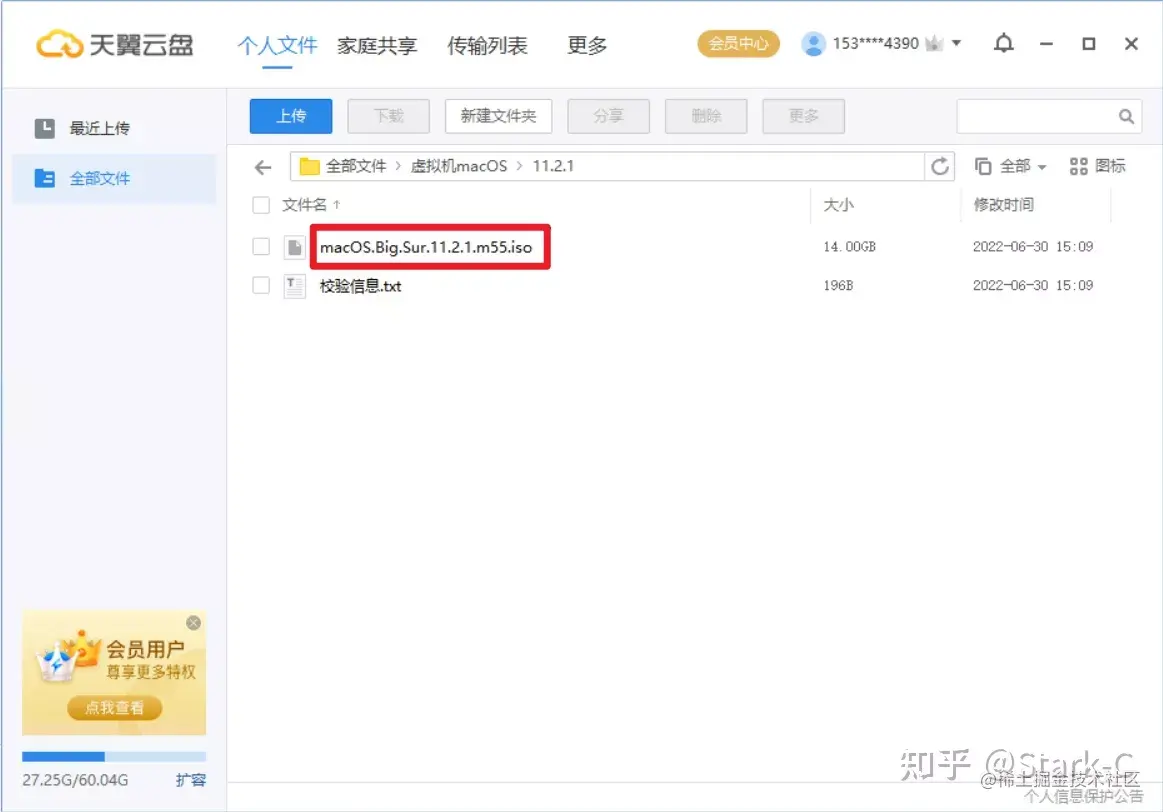The height and width of the screenshot is (812, 1163).
Task: Expand the 全部 filter dropdown
Action: (x=1042, y=167)
